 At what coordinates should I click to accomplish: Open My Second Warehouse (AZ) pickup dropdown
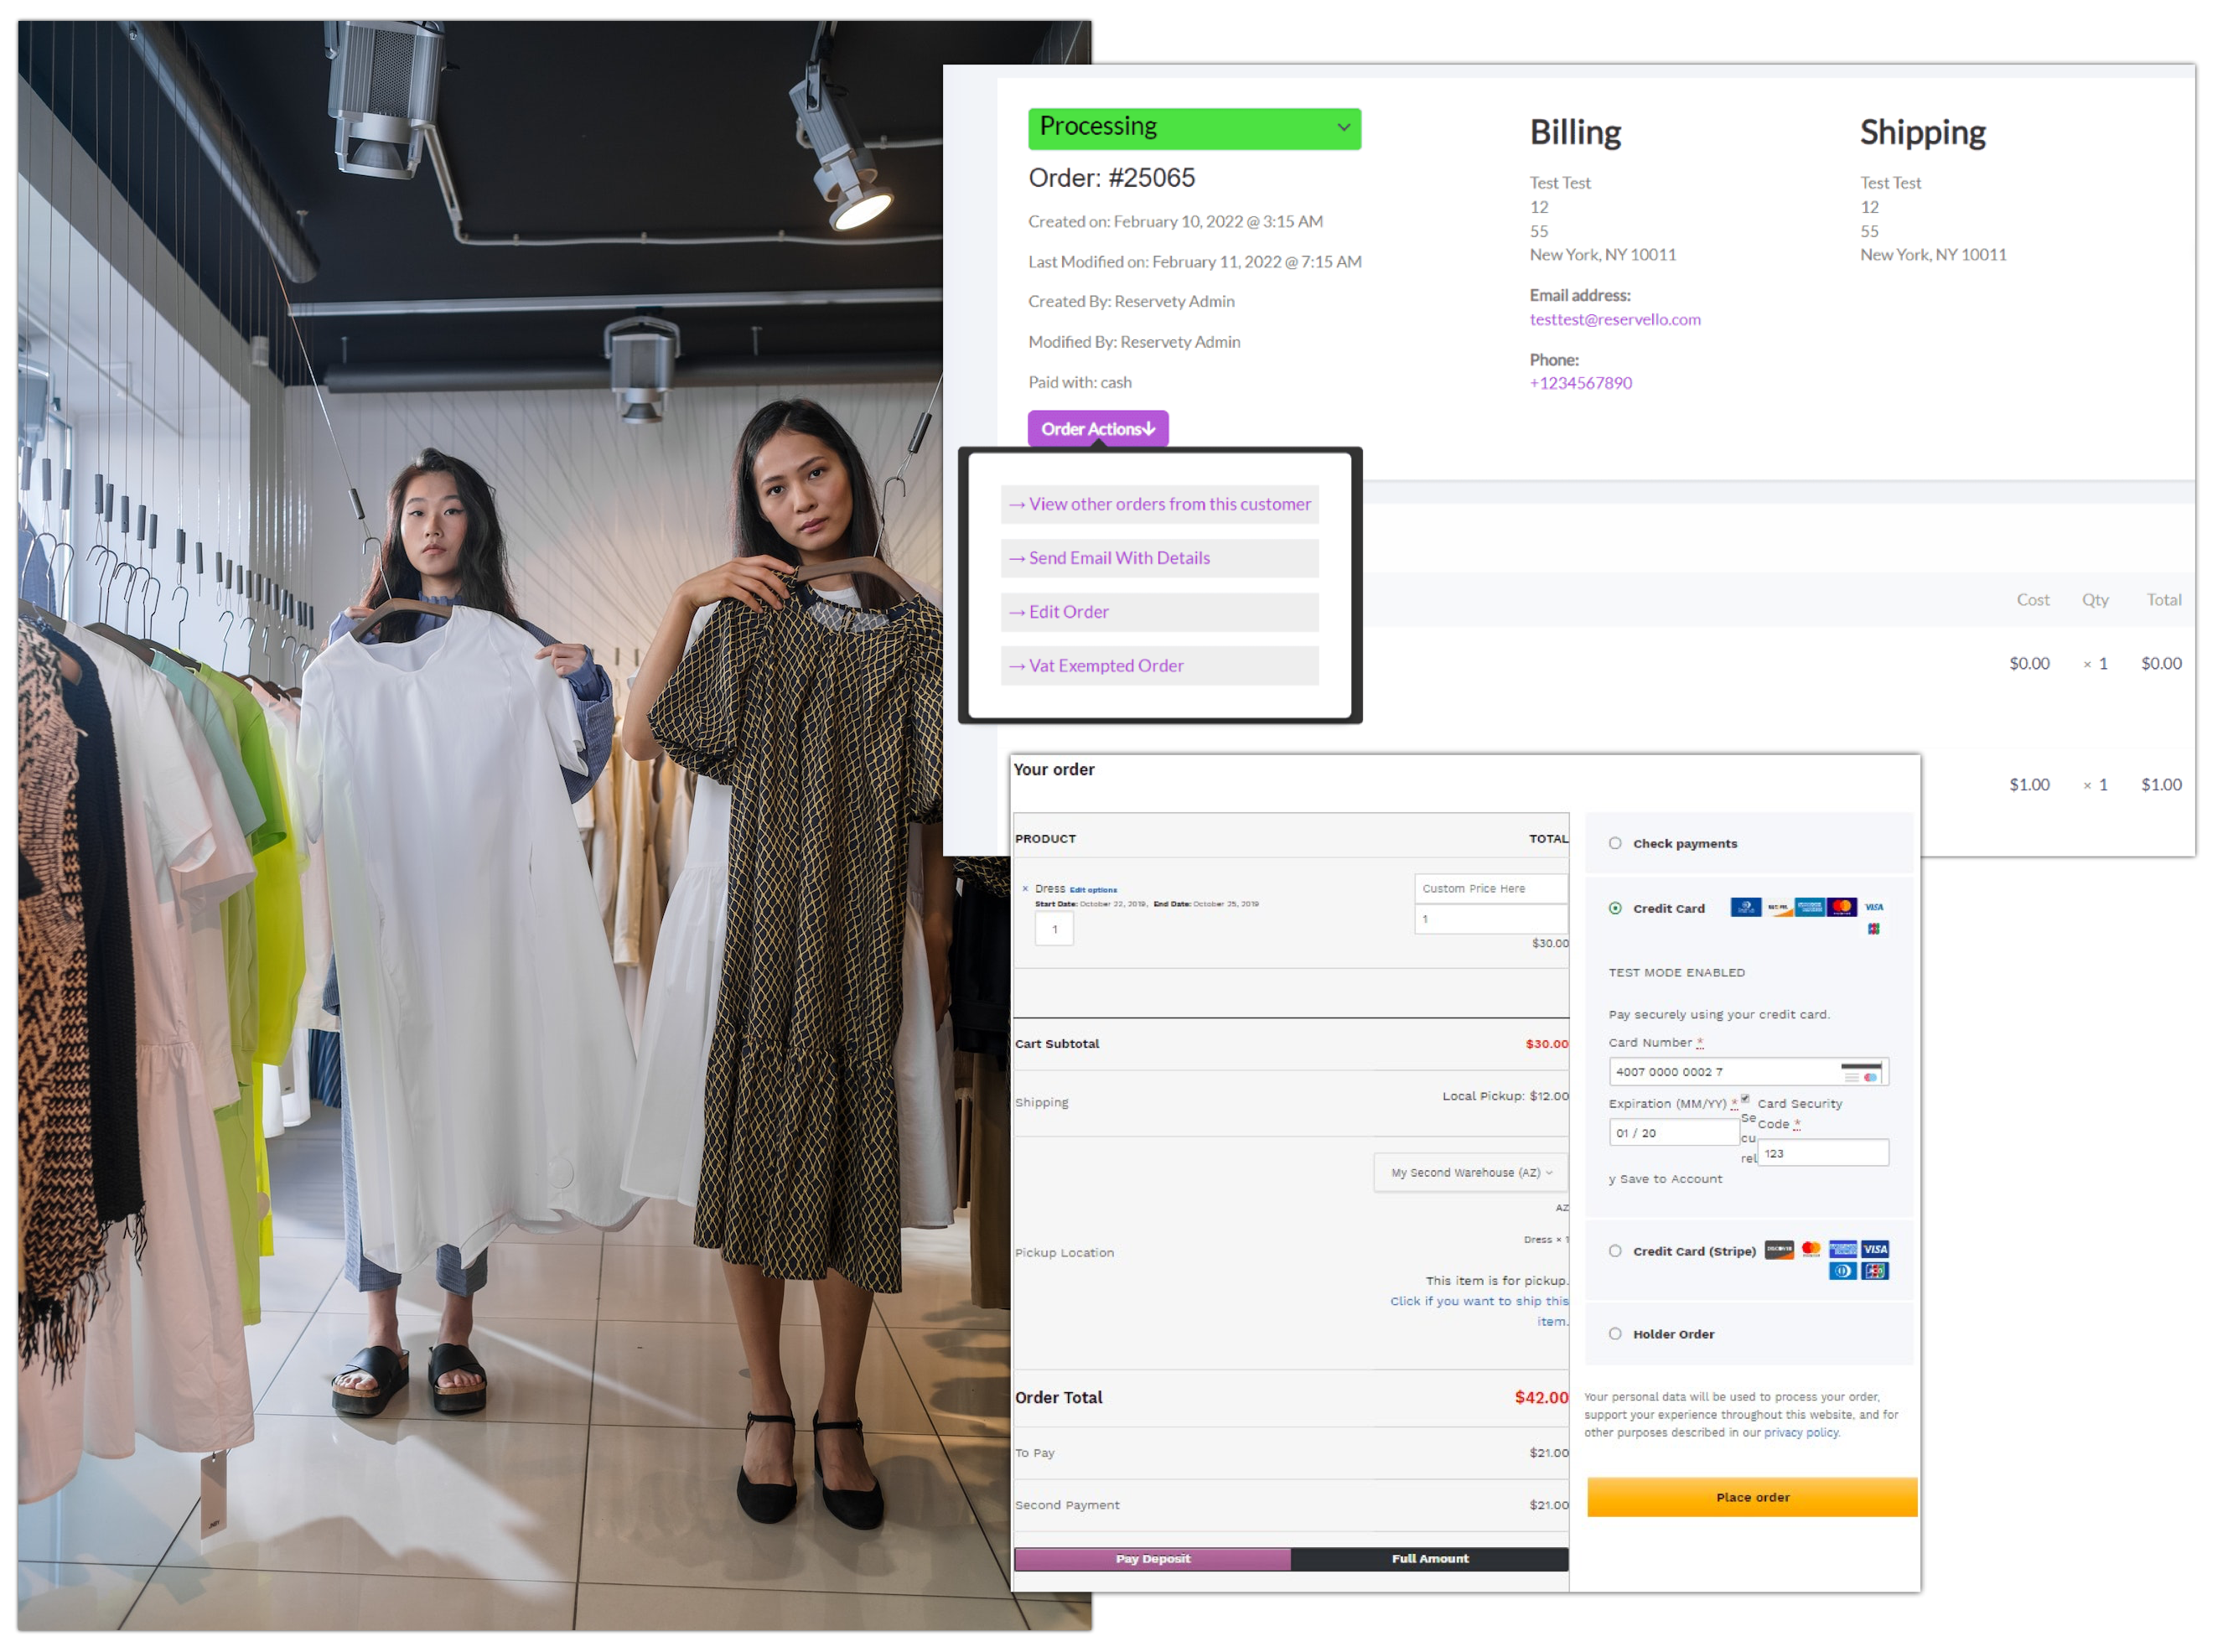pyautogui.click(x=1470, y=1173)
